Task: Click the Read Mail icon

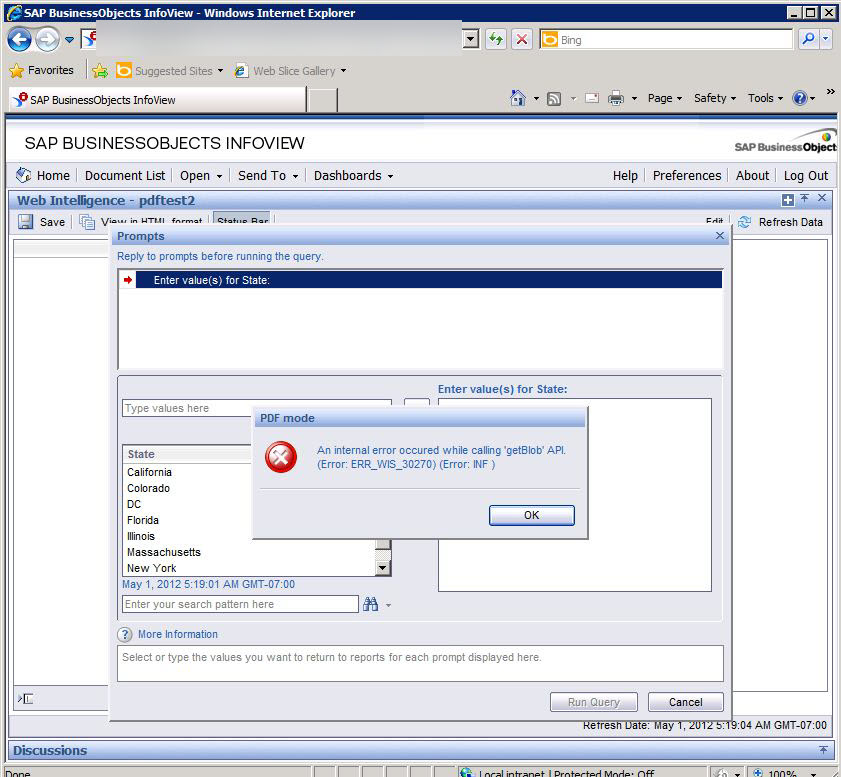Action: click(592, 98)
